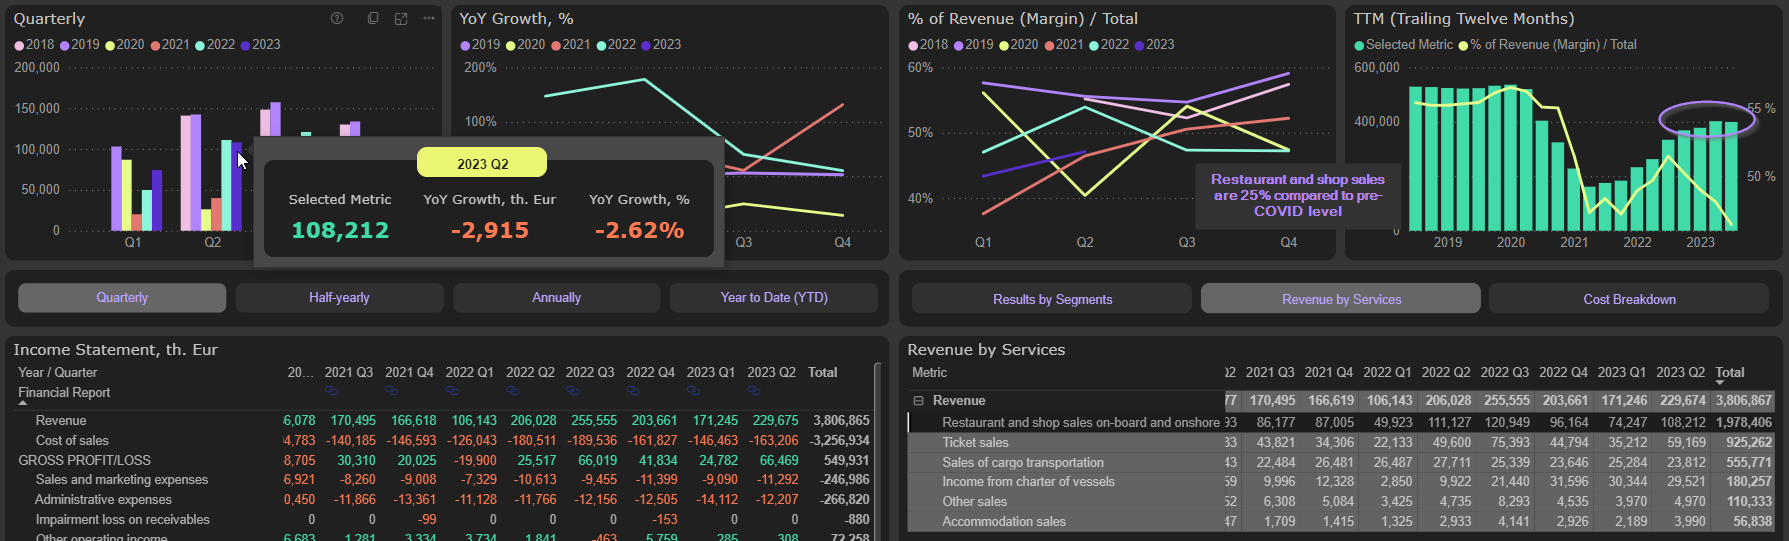Screen dimensions: 1789x541
Task: Click the Income Statement vertical scrollbar
Action: 878,450
